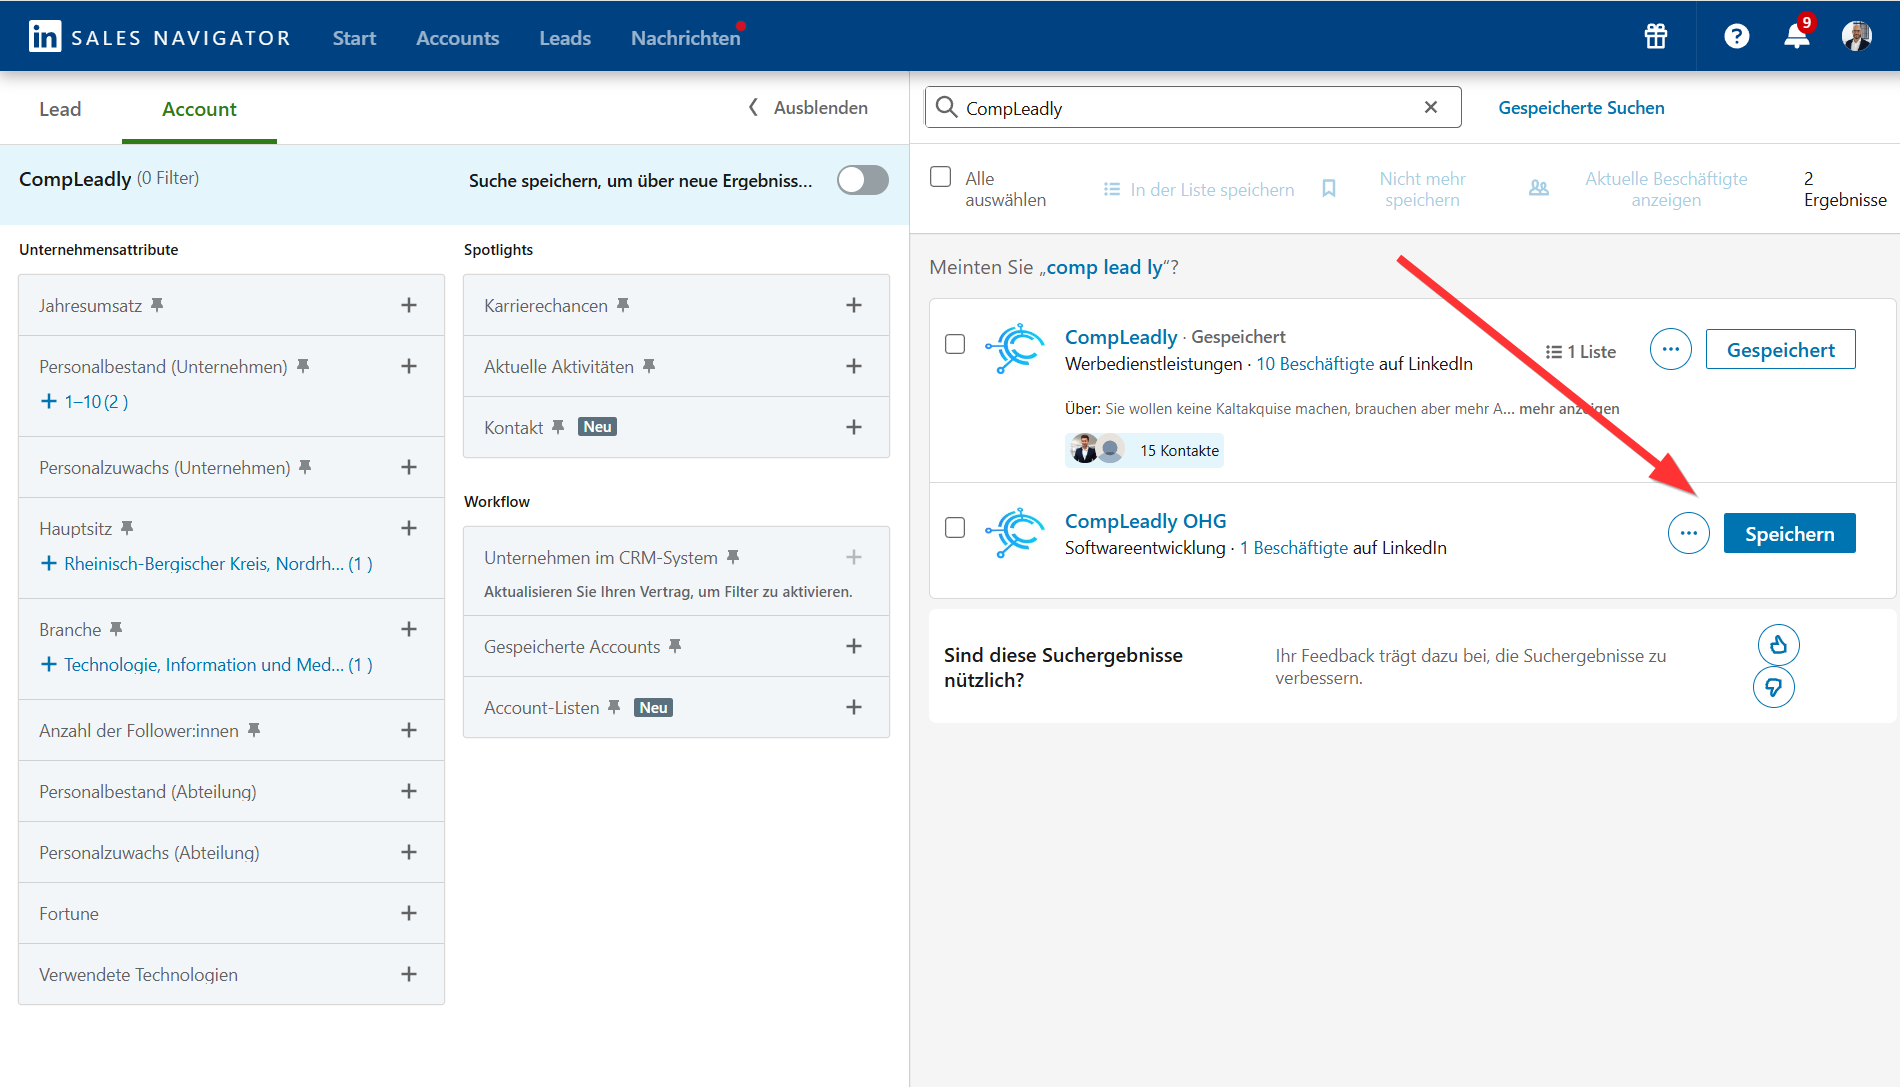Pin the Personalzuwachs (Unternehmen) filter
The width and height of the screenshot is (1900, 1087).
pos(305,467)
